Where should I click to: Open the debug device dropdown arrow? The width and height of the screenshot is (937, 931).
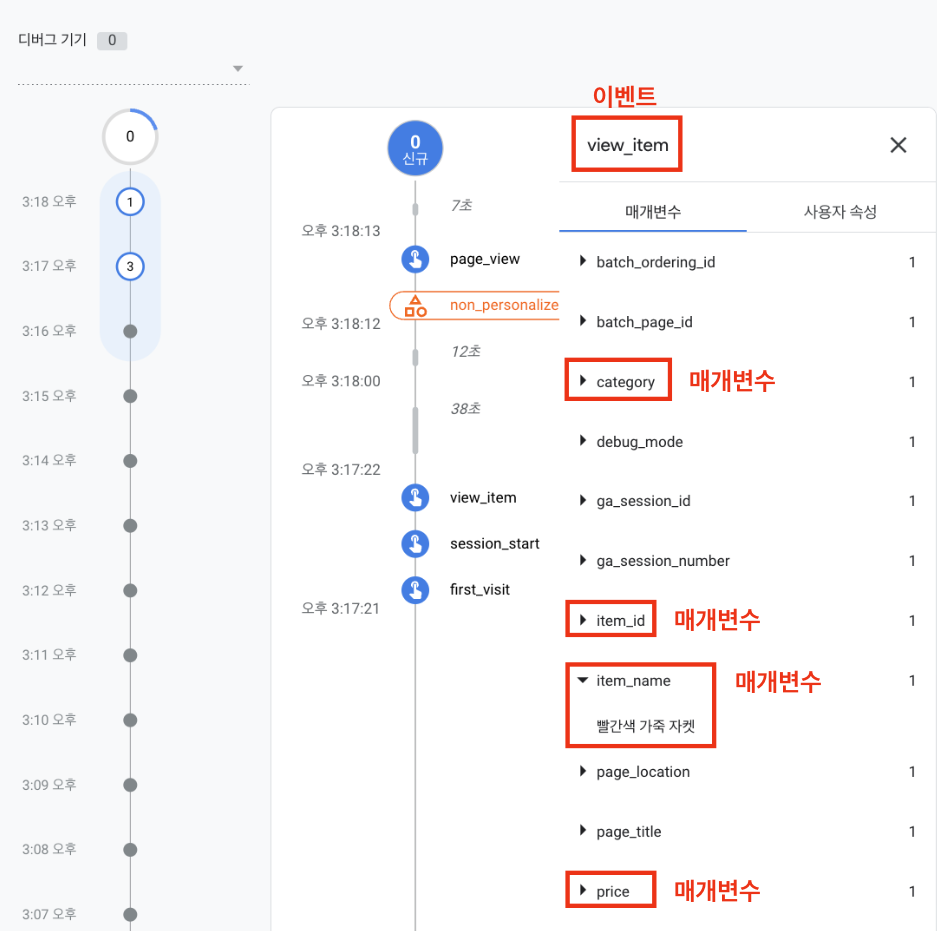pyautogui.click(x=238, y=68)
